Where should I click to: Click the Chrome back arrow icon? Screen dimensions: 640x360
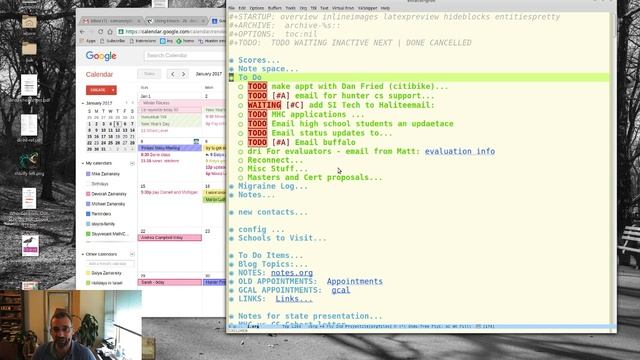[x=83, y=31]
